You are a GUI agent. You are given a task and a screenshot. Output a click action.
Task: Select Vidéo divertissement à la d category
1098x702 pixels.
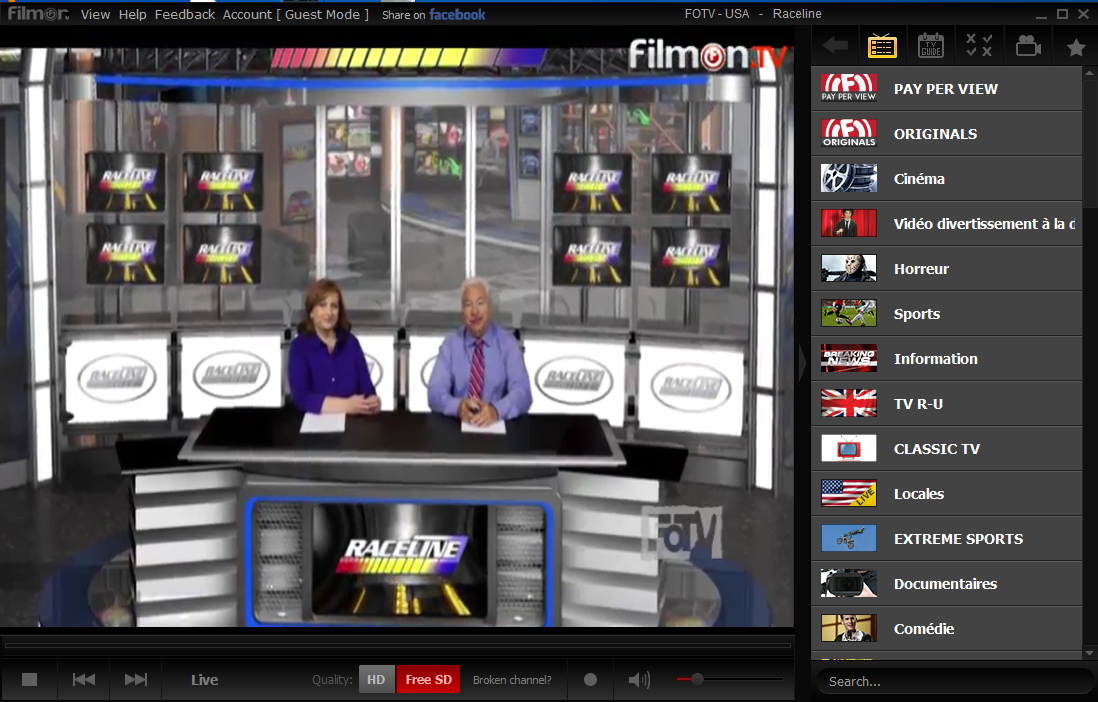coord(985,223)
